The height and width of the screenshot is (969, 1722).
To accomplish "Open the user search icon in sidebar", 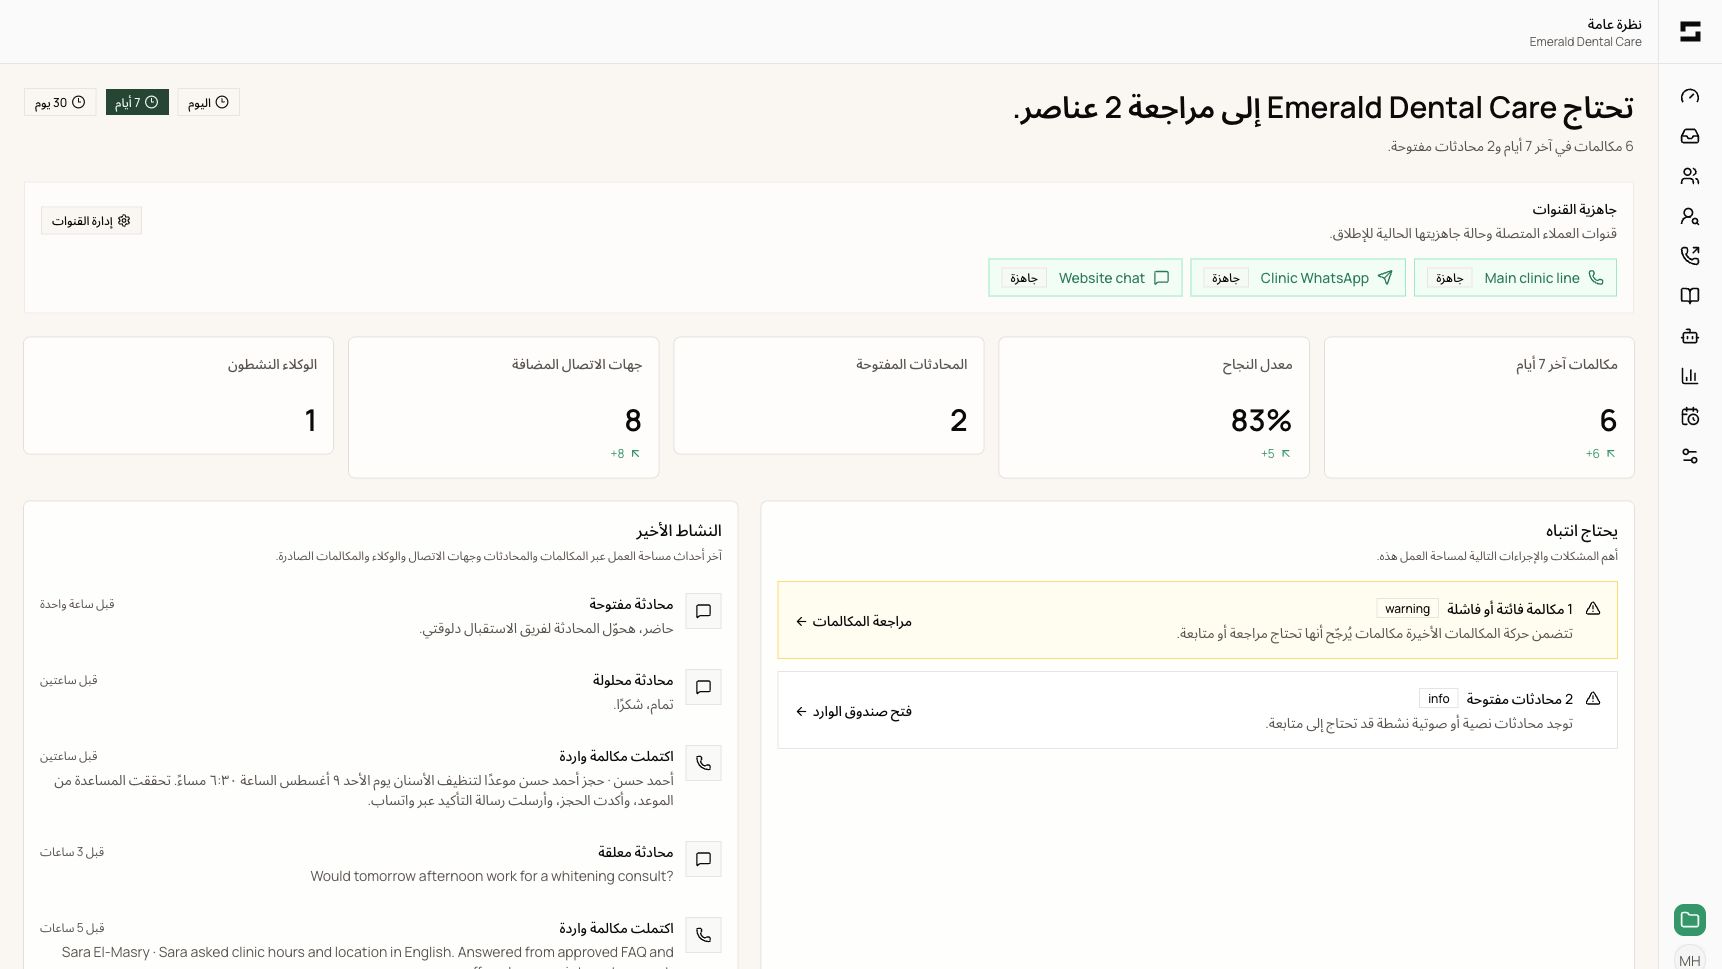I will [1690, 216].
